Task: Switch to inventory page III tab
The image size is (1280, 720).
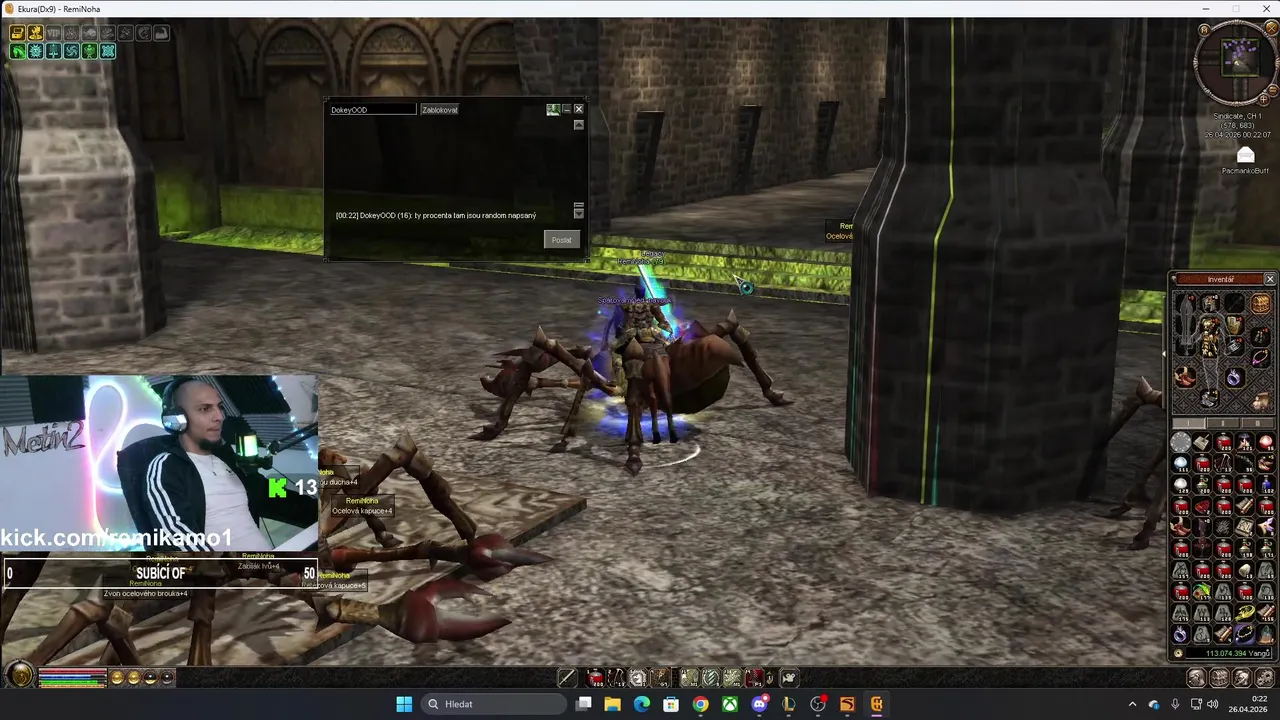Action: click(1257, 423)
